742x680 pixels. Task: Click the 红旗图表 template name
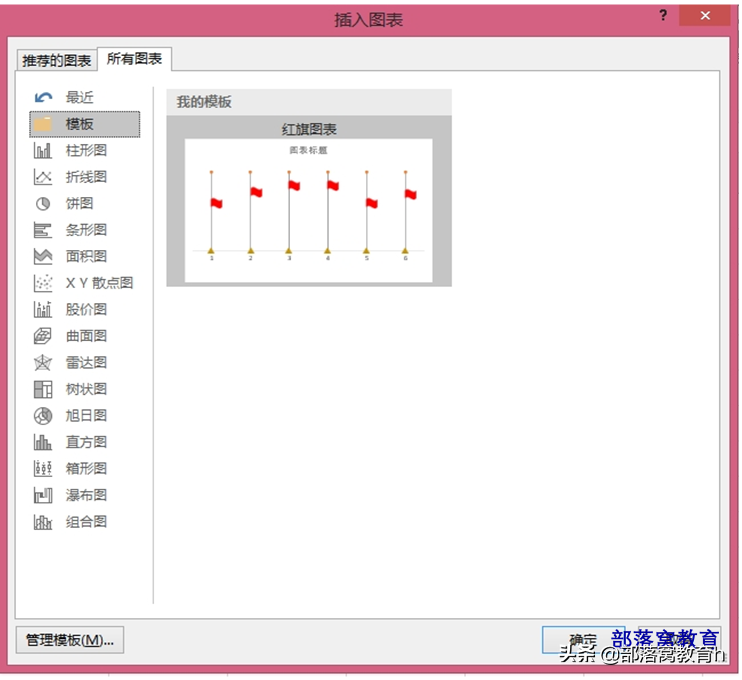pos(309,129)
